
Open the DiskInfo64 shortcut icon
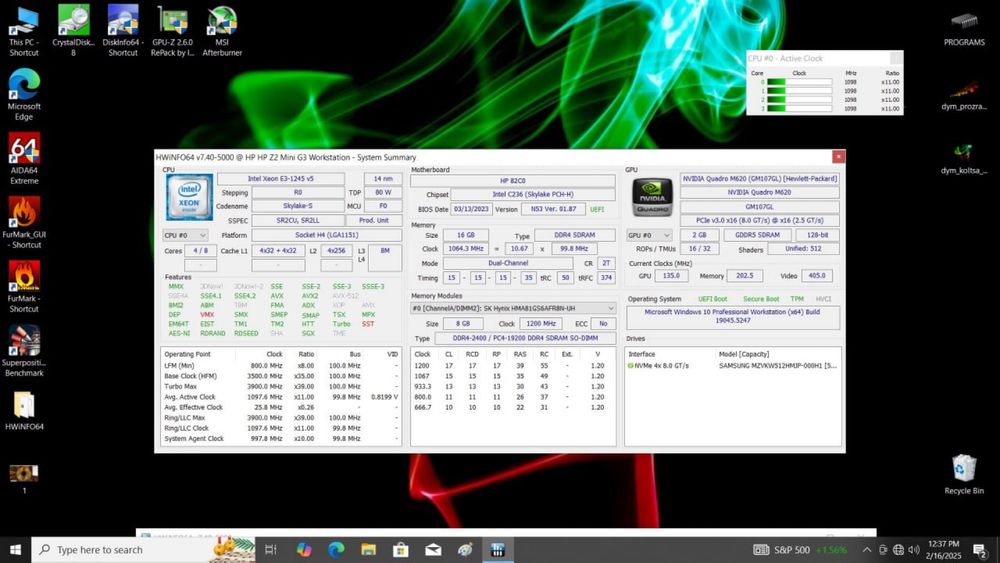click(123, 31)
